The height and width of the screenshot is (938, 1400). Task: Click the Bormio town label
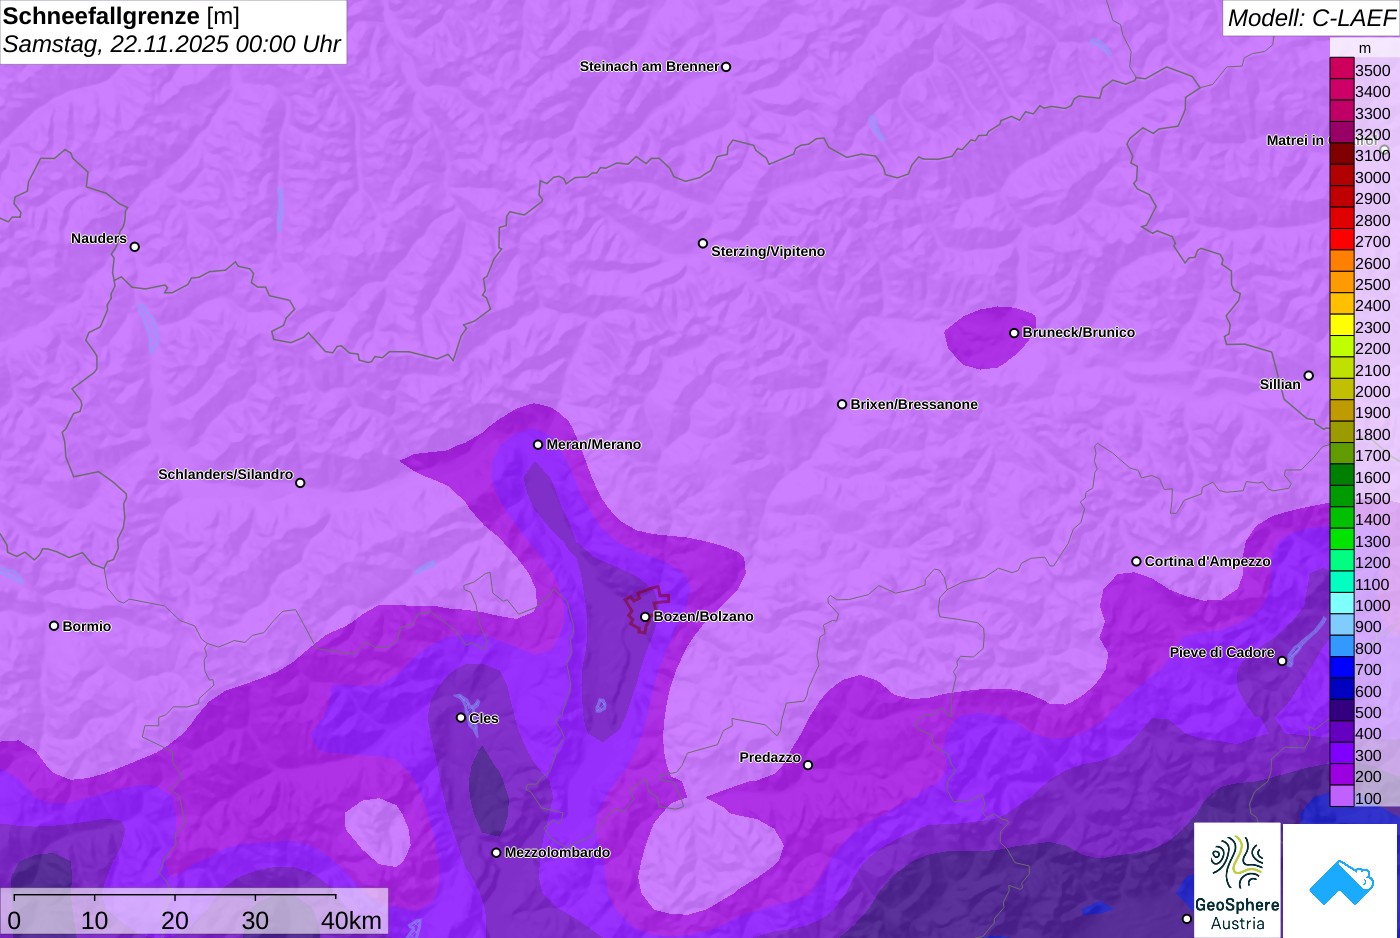point(87,627)
